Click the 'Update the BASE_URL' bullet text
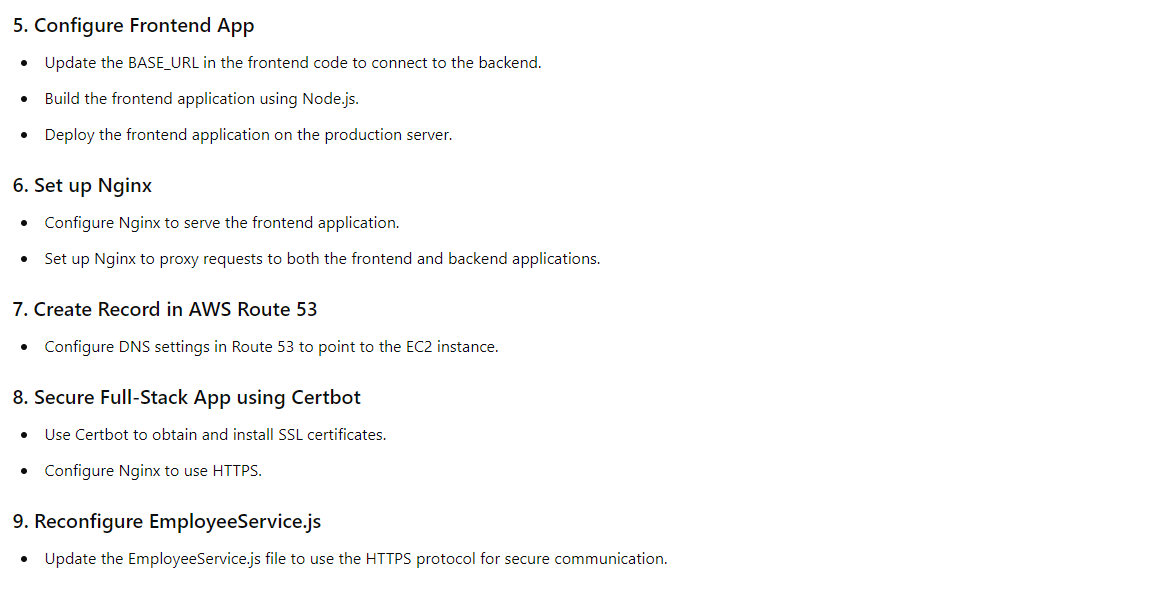Screen dimensions: 1159x595 click(x=293, y=63)
